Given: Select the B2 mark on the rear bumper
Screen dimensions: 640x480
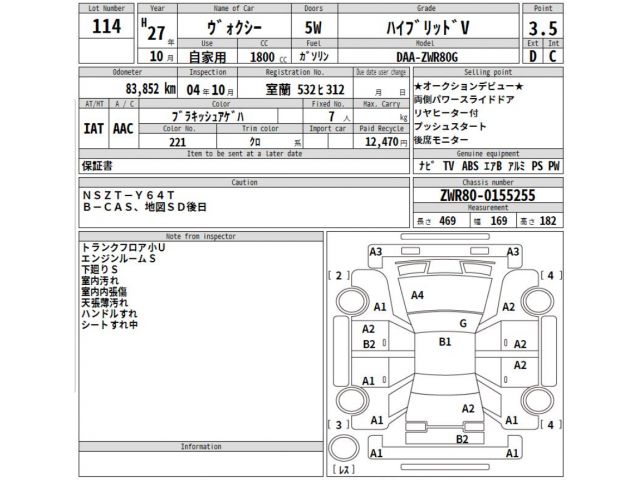Looking at the screenshot, I should [462, 439].
